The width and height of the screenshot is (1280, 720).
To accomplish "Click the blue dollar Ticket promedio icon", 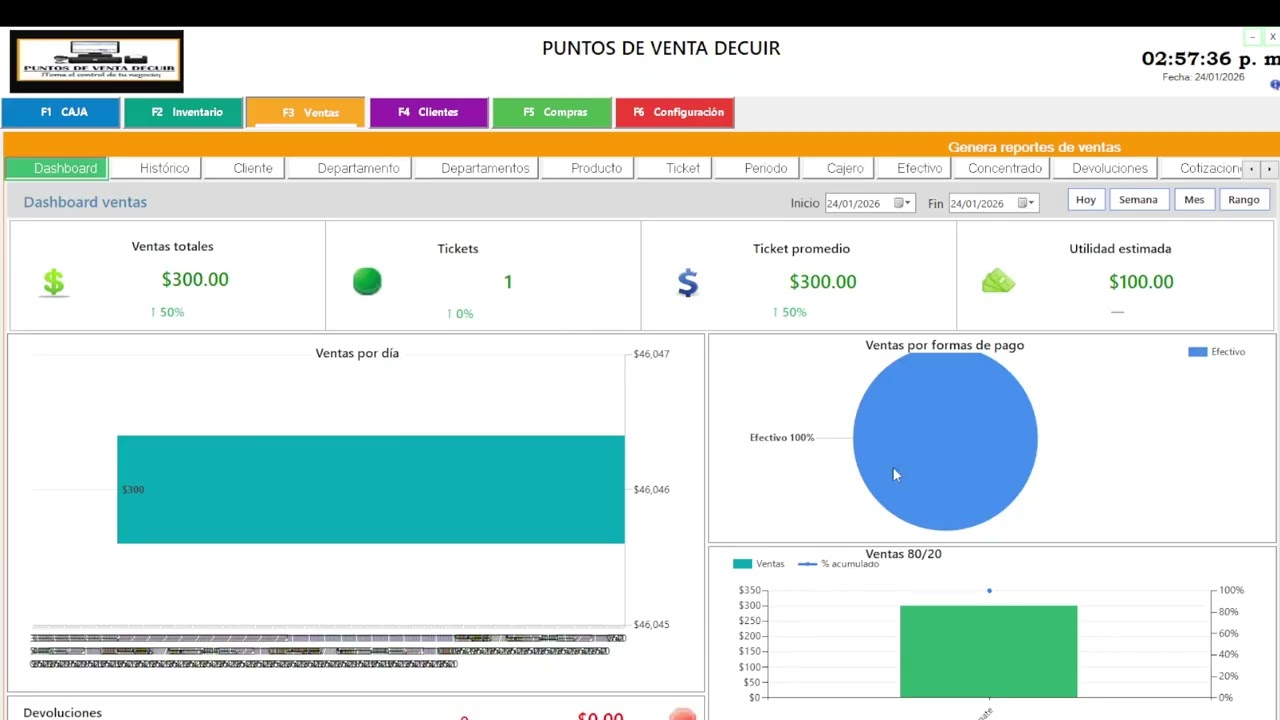I will click(687, 283).
